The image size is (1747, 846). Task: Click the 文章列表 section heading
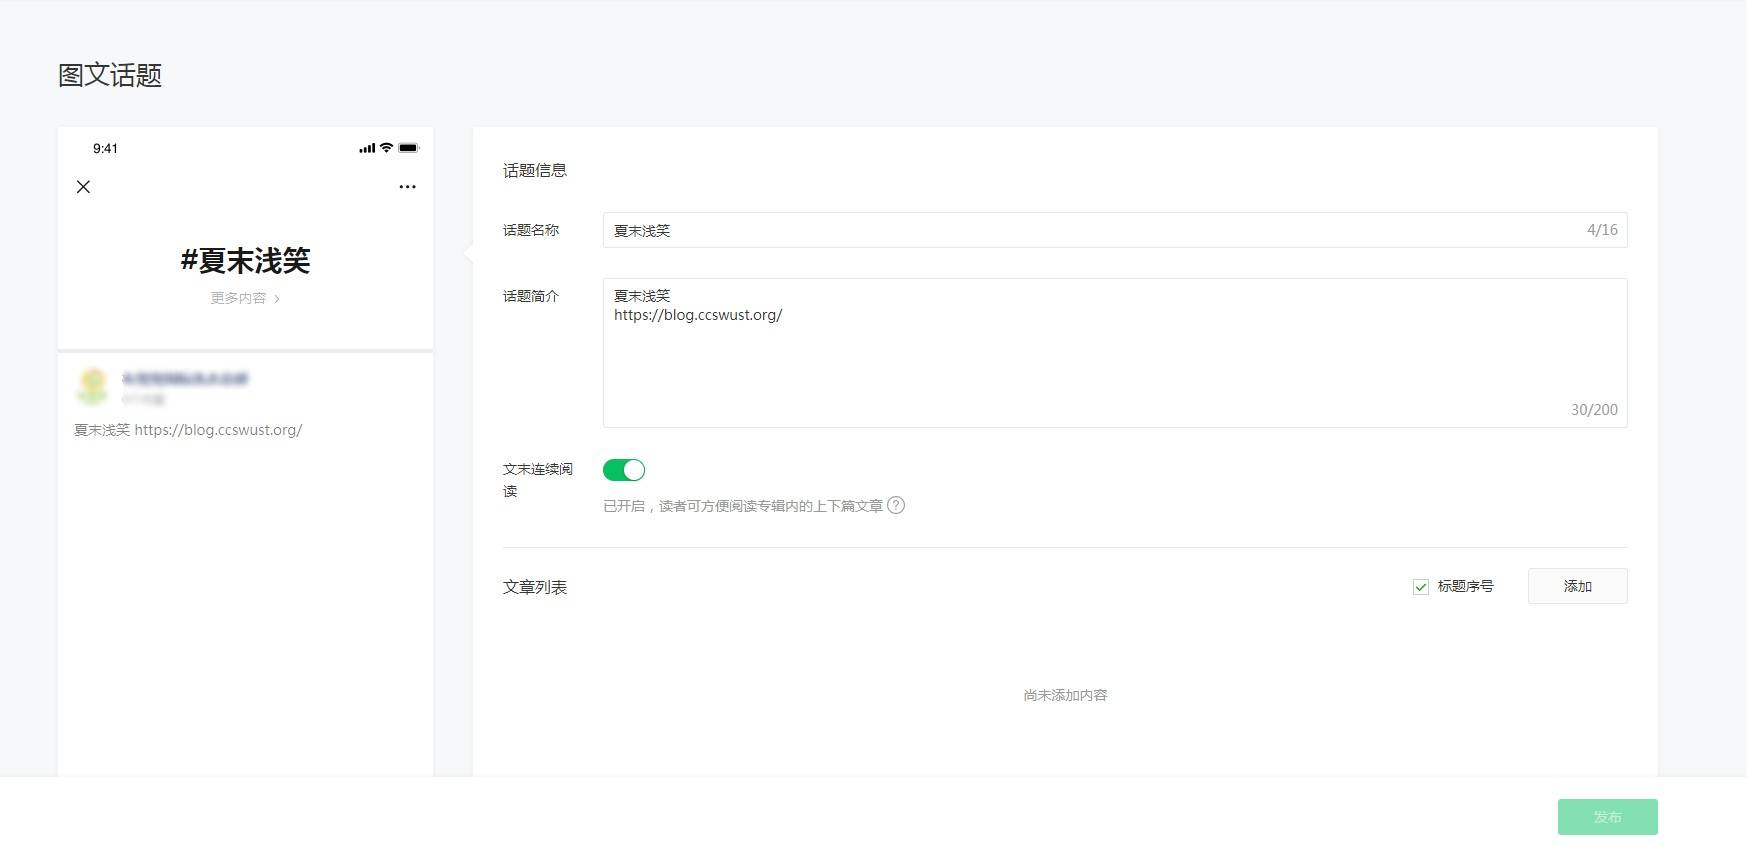535,587
